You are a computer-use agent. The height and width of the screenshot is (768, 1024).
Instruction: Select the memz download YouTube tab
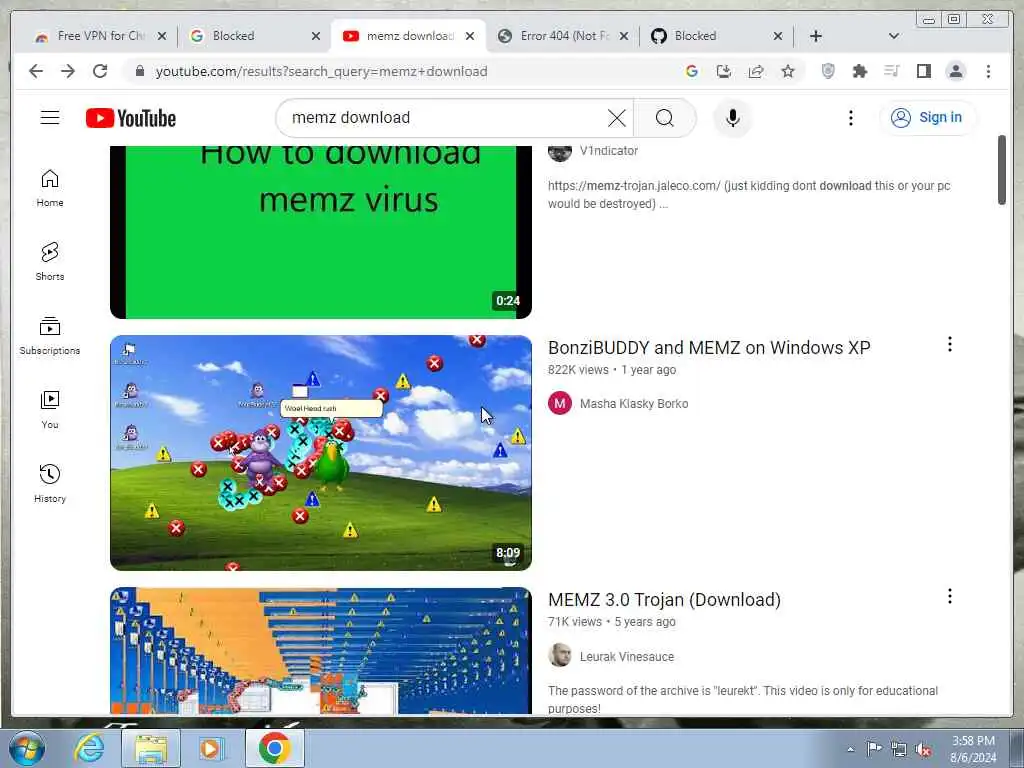408,36
